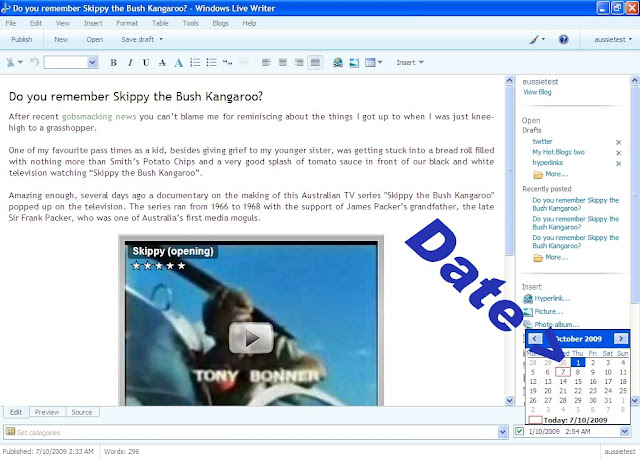Align text right
Image resolution: width=640 pixels, height=459 pixels.
(x=299, y=62)
